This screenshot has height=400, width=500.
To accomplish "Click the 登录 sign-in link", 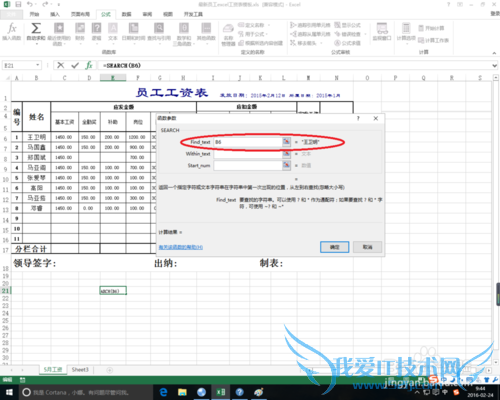I will [495, 13].
